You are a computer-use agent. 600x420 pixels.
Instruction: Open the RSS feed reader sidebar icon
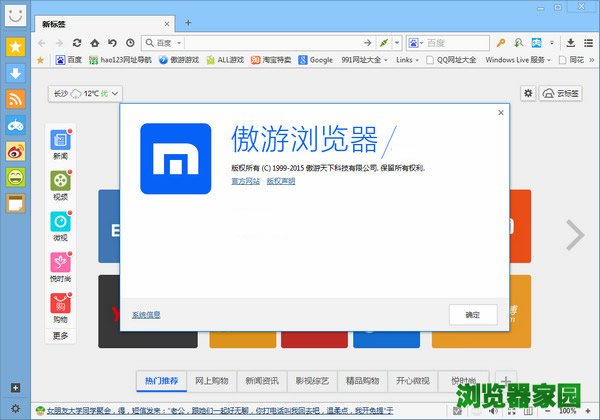tap(15, 98)
